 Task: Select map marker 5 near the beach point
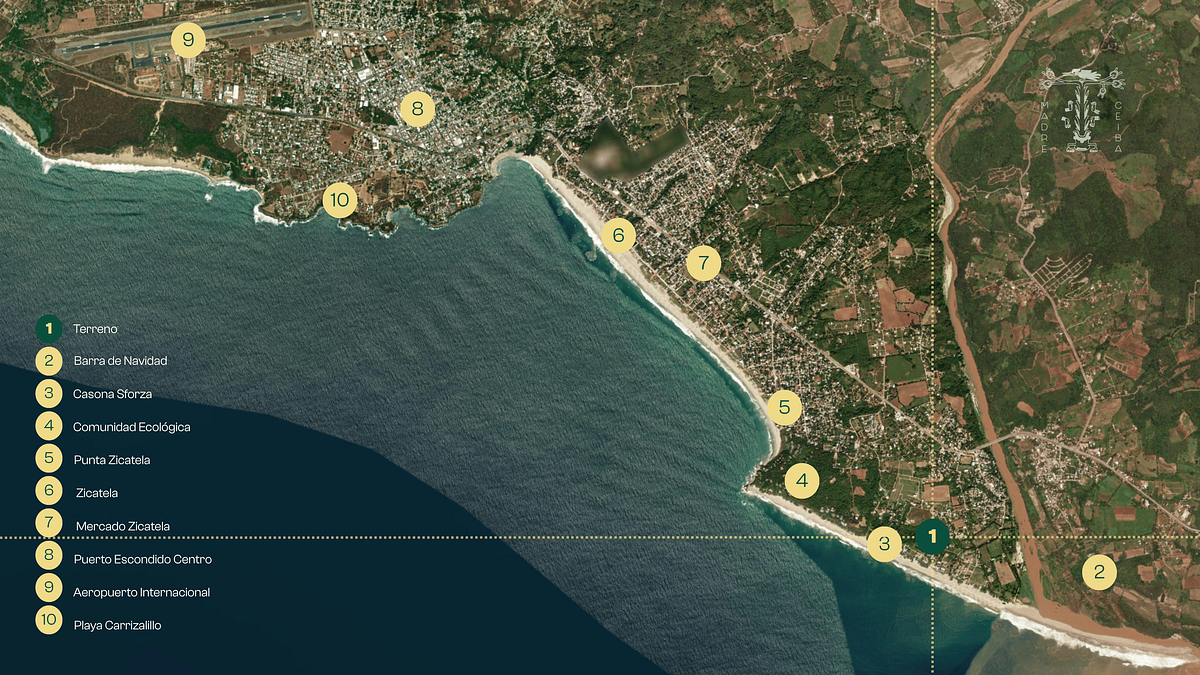click(x=784, y=407)
